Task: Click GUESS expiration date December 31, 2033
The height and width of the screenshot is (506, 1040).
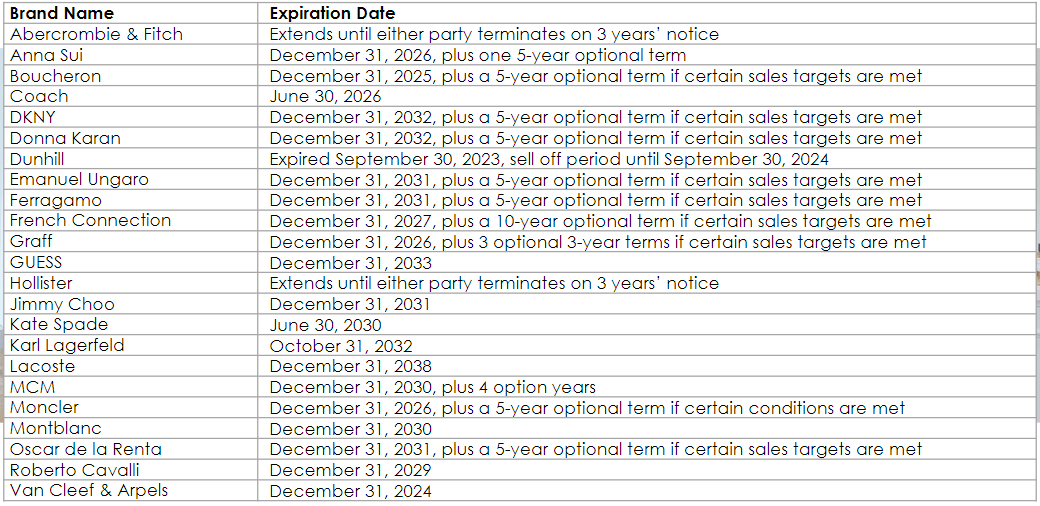Action: [350, 263]
